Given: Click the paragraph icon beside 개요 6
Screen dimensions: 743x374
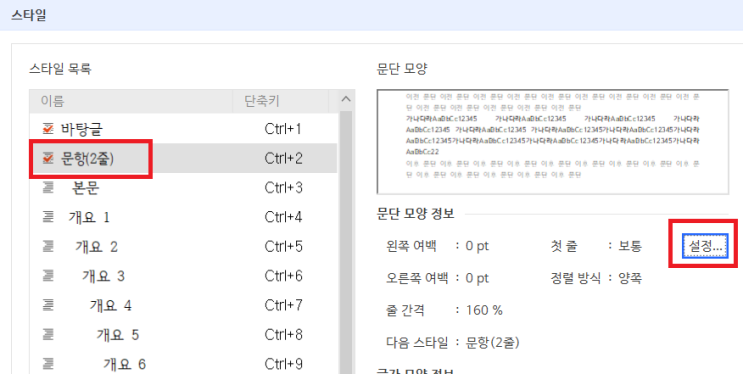Looking at the screenshot, I should (48, 364).
